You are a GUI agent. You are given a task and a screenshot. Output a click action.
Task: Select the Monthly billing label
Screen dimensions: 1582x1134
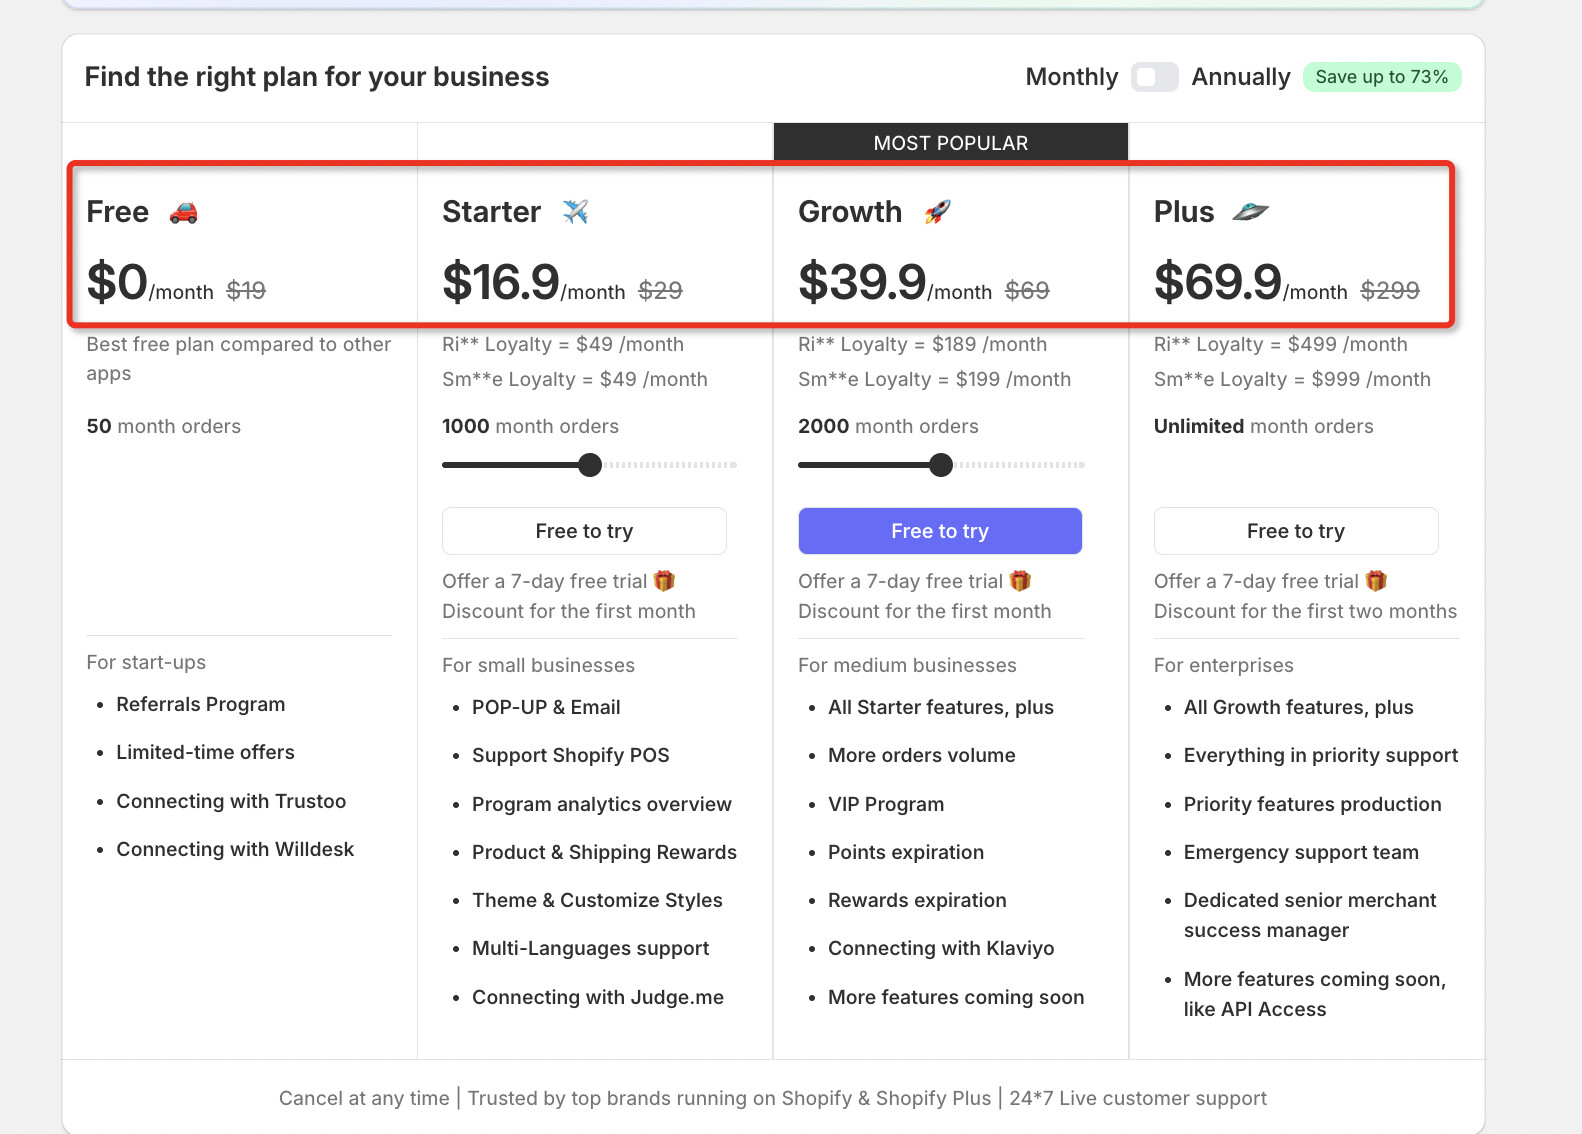[x=1072, y=77]
